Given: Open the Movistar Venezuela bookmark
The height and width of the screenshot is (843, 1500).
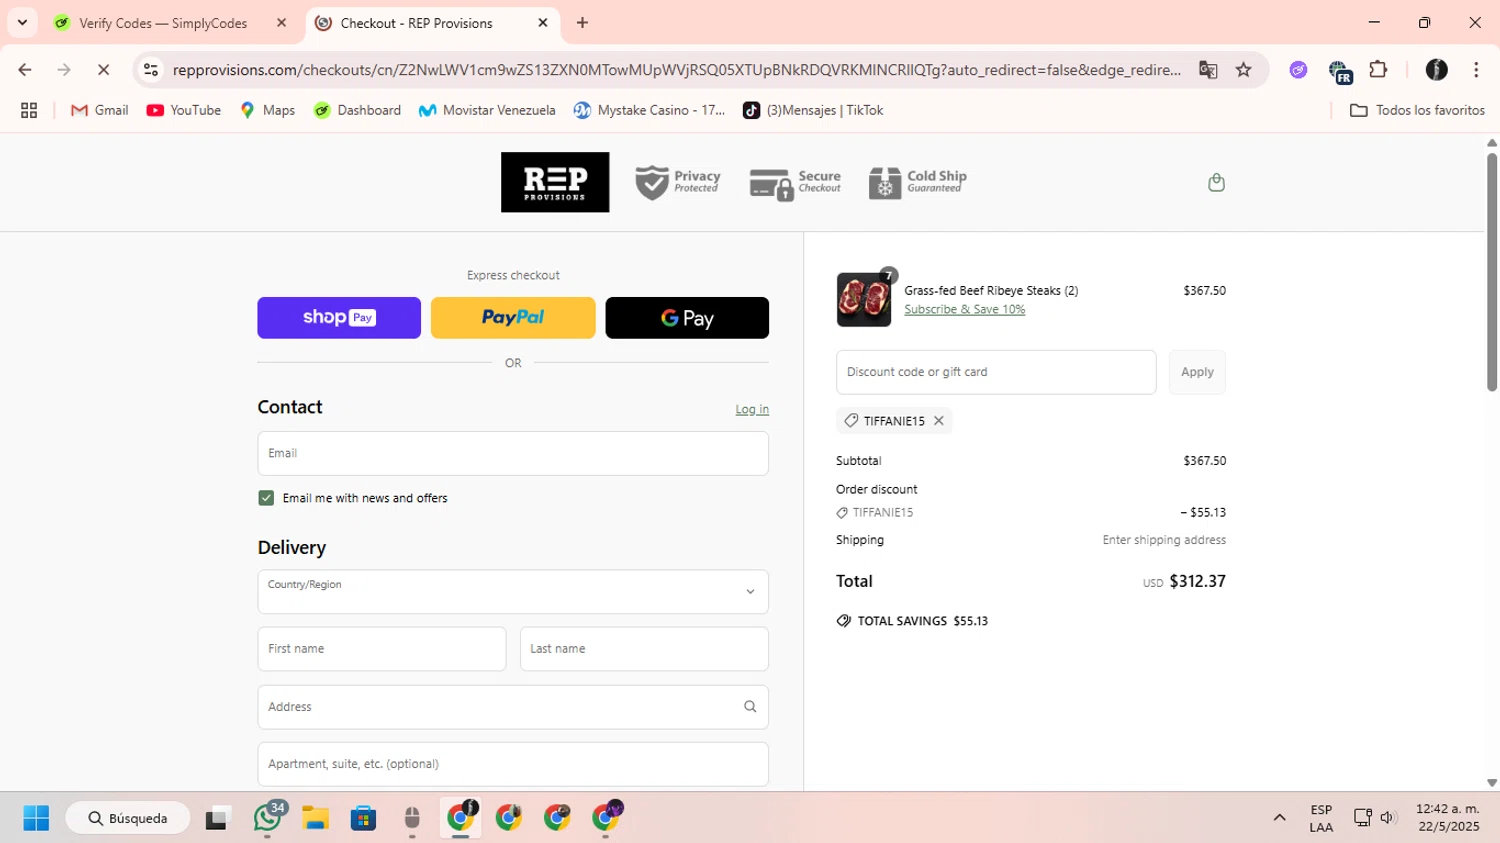Looking at the screenshot, I should [487, 111].
